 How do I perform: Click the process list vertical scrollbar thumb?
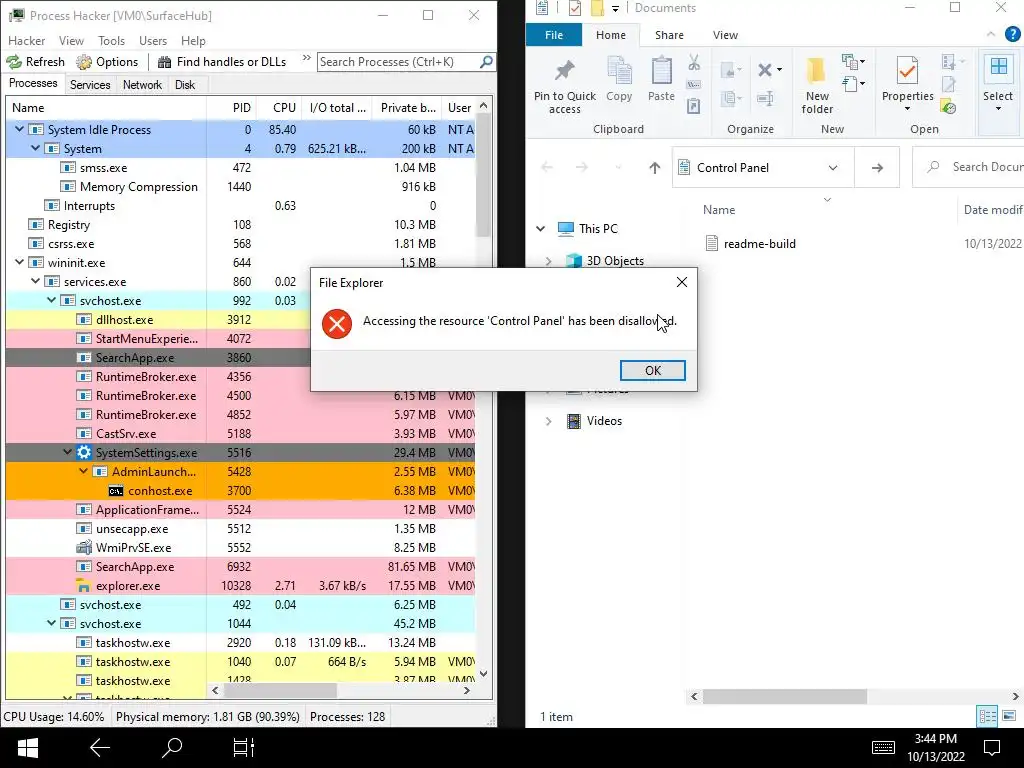(x=483, y=176)
